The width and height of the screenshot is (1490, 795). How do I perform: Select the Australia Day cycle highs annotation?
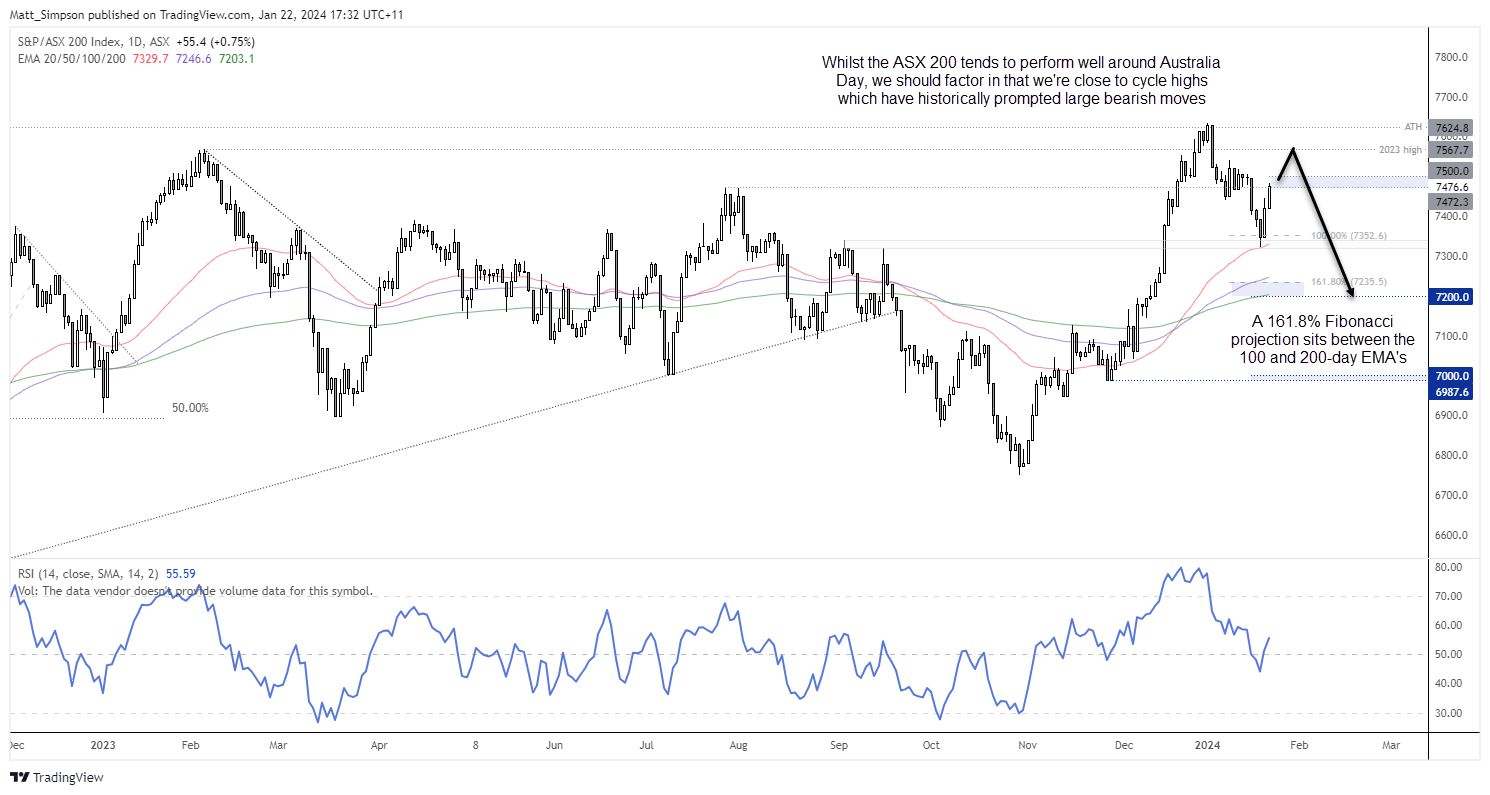1023,80
